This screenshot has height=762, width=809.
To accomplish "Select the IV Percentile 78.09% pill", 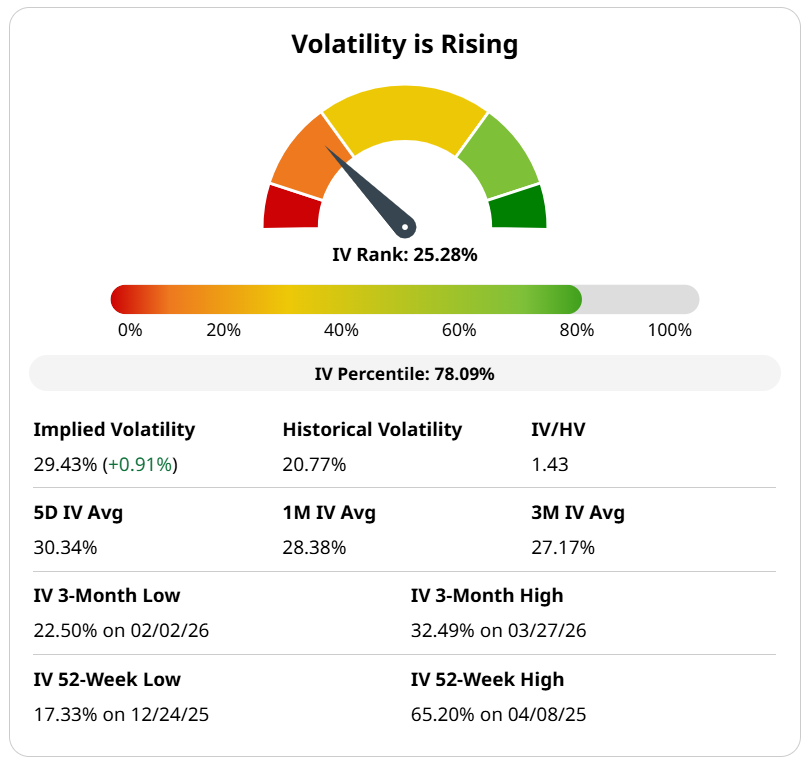I will click(x=404, y=374).
